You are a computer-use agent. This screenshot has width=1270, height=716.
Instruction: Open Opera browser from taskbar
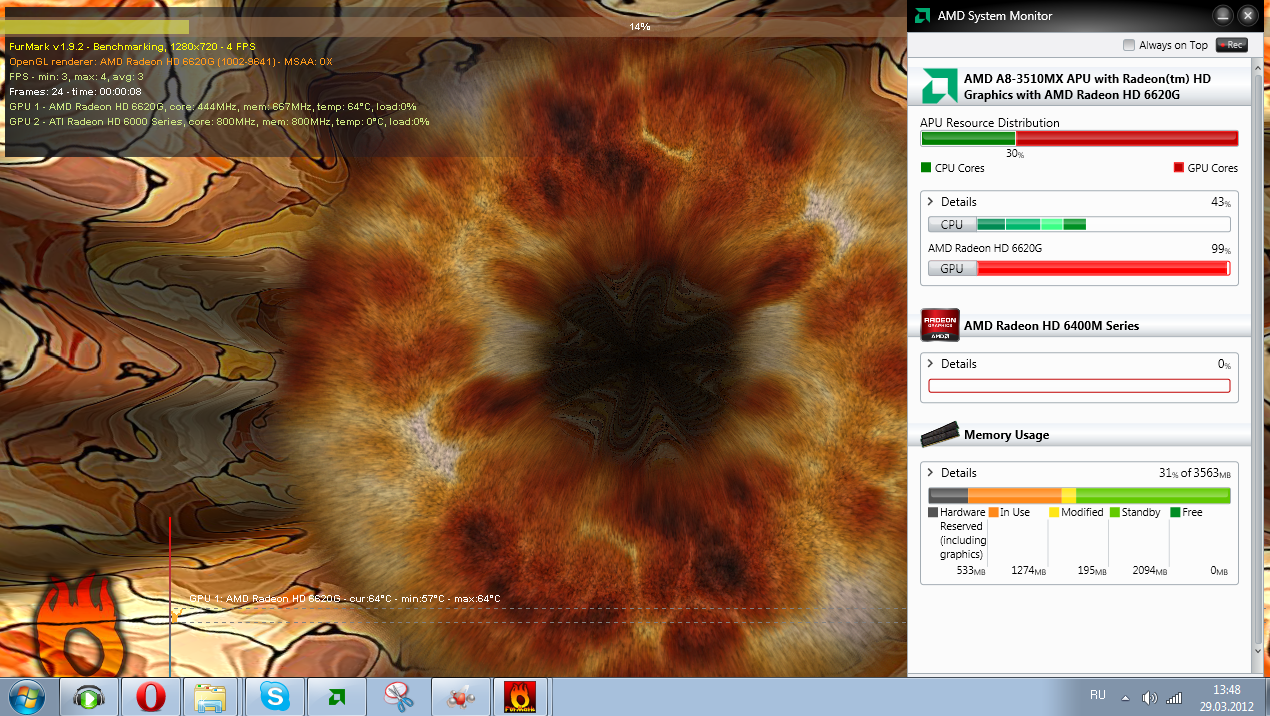click(x=151, y=696)
